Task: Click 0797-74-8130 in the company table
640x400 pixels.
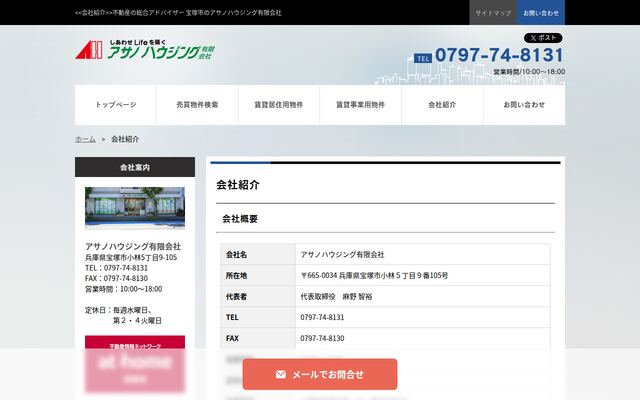Action: click(x=322, y=338)
